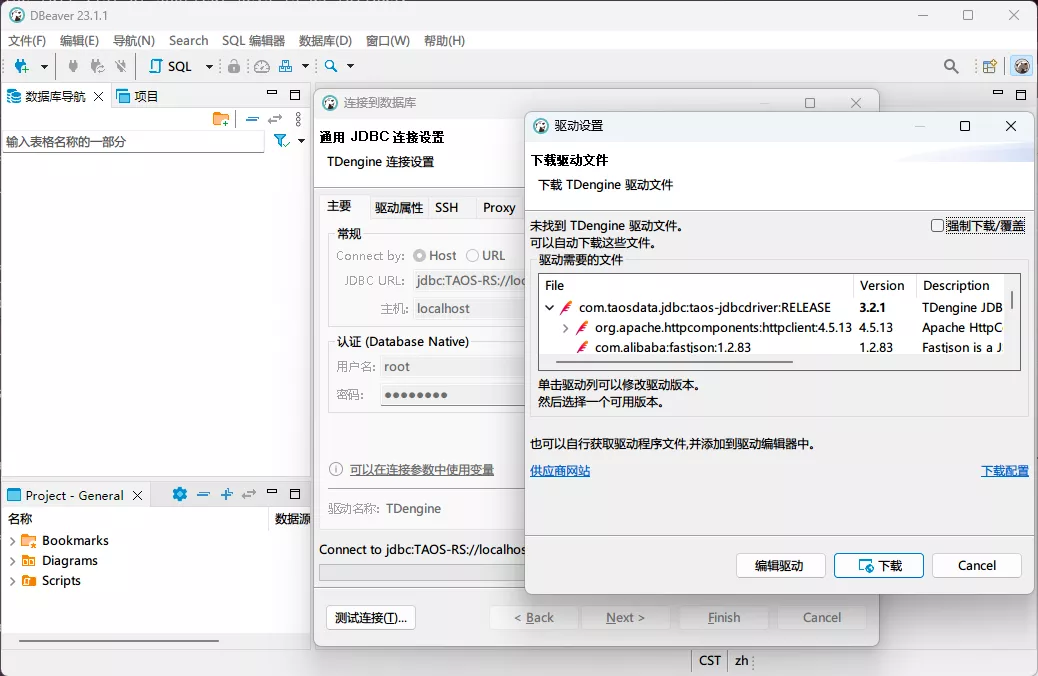Expand the org.apache.httpcomponents httpclient row

pyautogui.click(x=565, y=328)
